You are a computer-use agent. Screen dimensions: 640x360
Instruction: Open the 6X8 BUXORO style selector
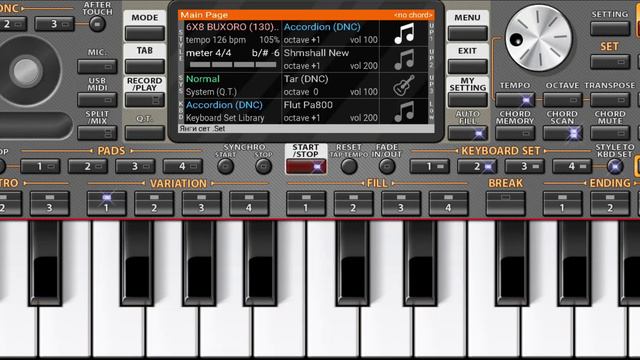click(x=232, y=27)
